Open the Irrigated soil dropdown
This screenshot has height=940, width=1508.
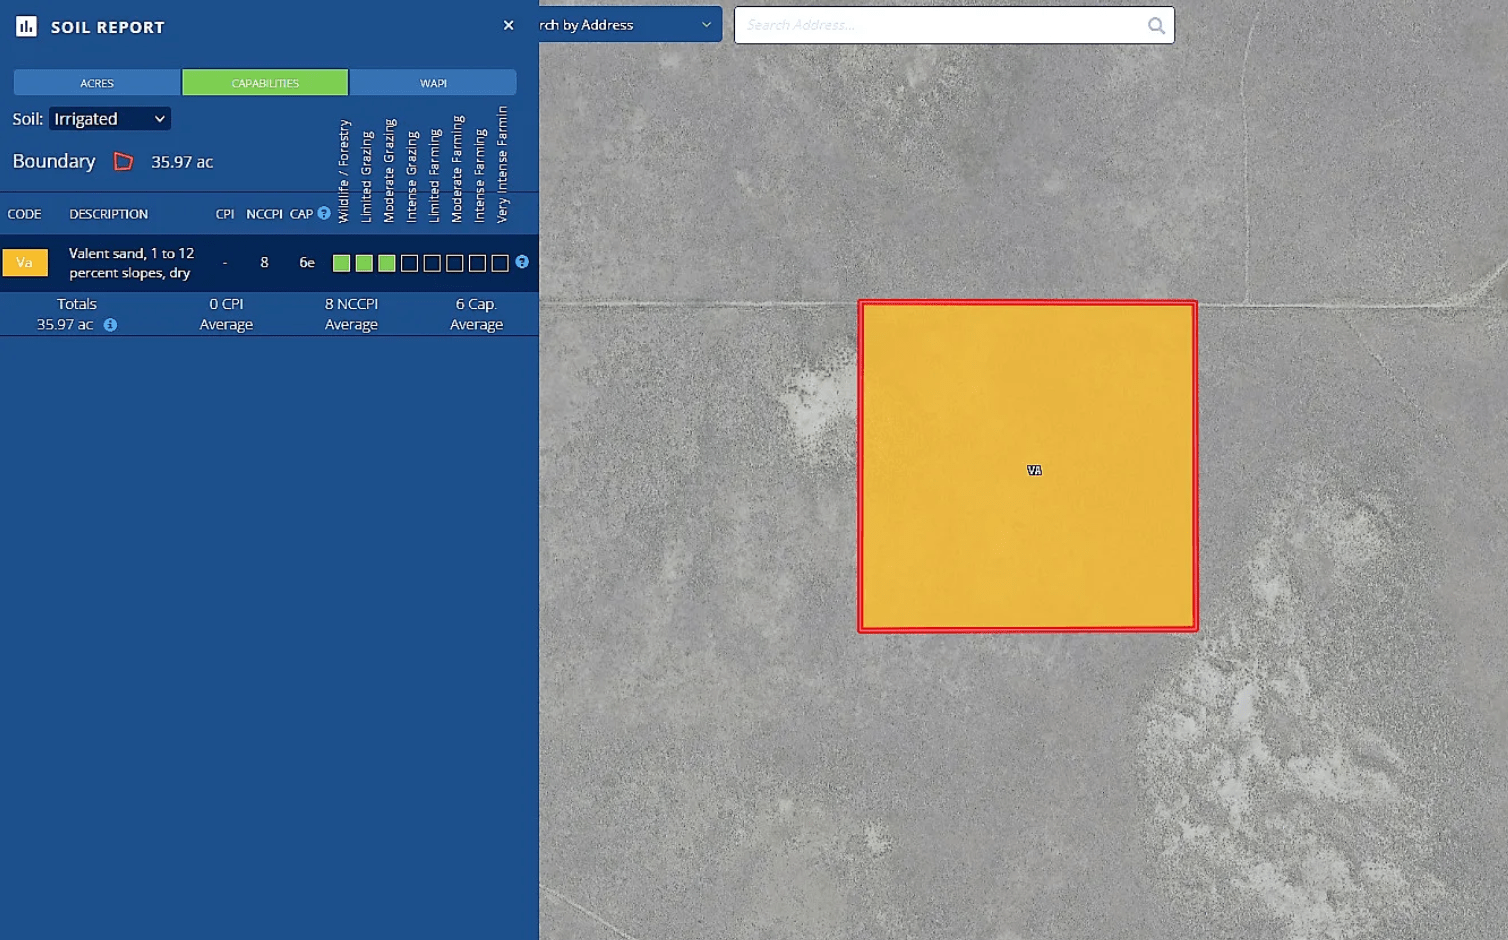point(109,118)
